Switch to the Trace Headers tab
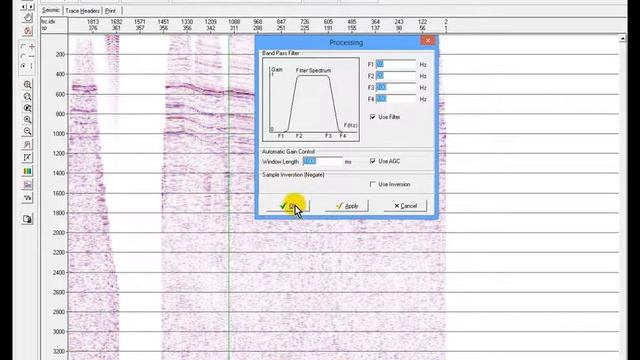 pos(82,11)
